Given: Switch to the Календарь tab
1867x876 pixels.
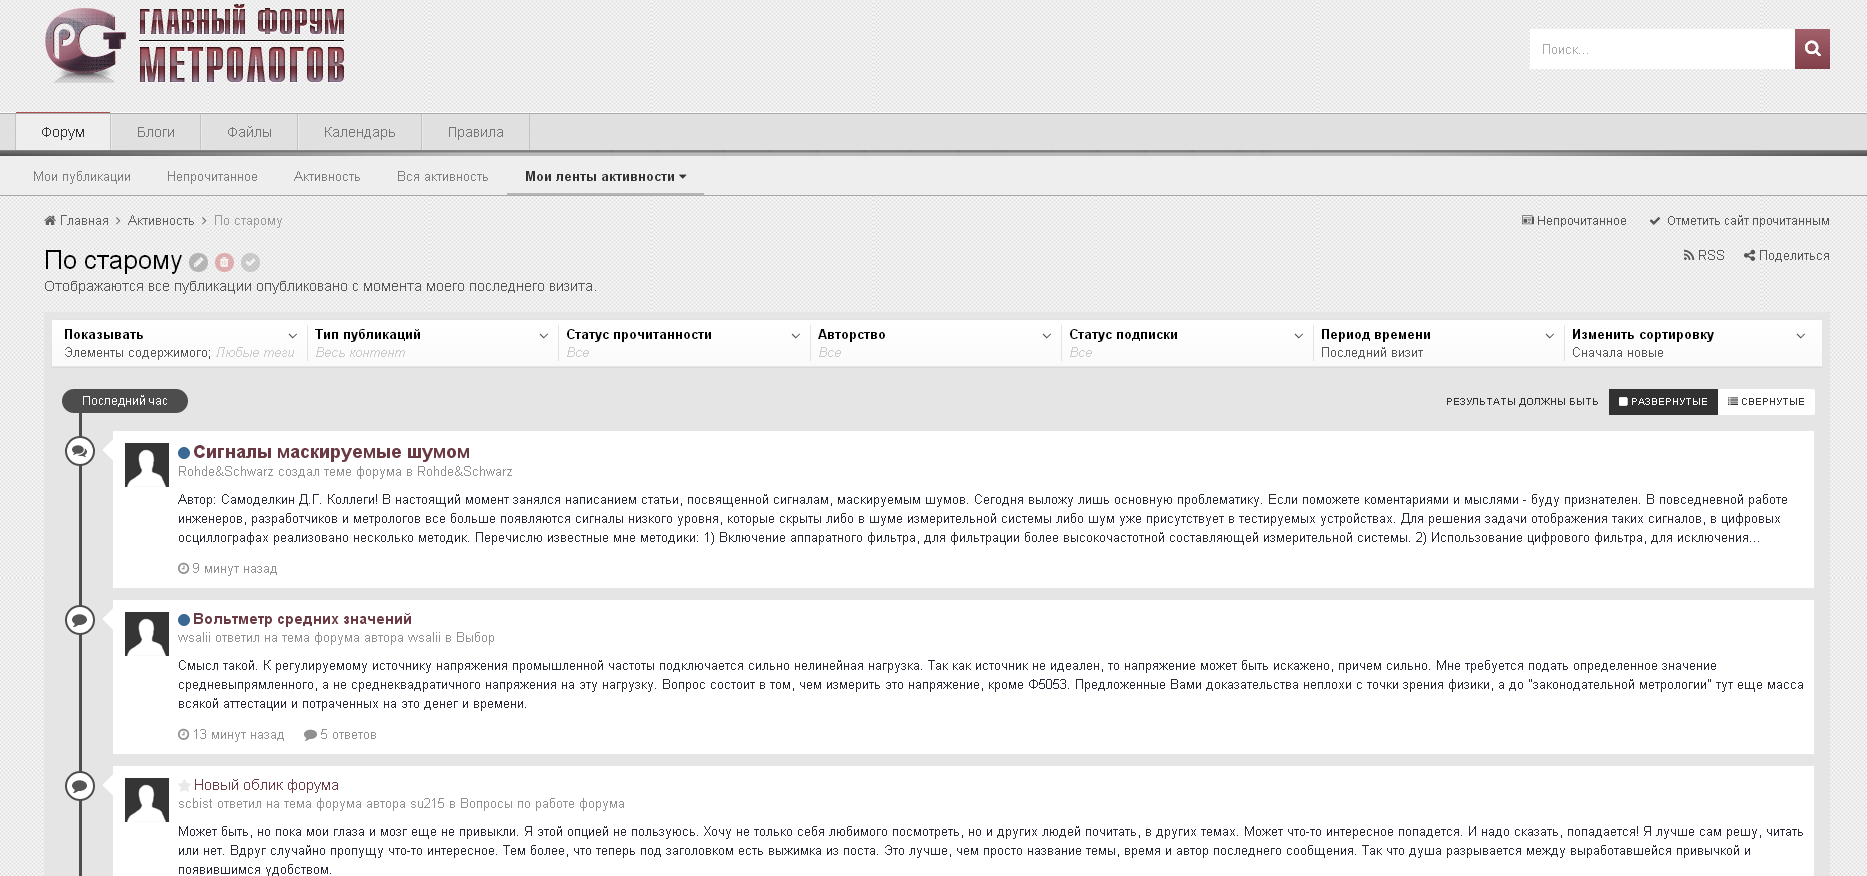Looking at the screenshot, I should (x=359, y=132).
